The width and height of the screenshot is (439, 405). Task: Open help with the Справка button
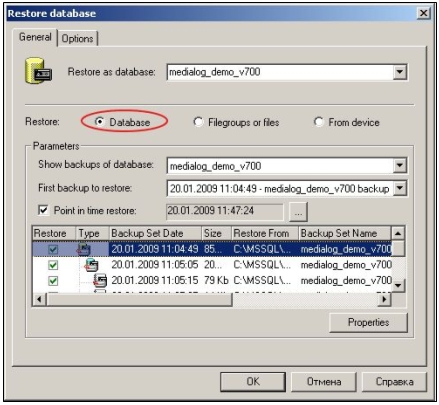click(x=394, y=382)
